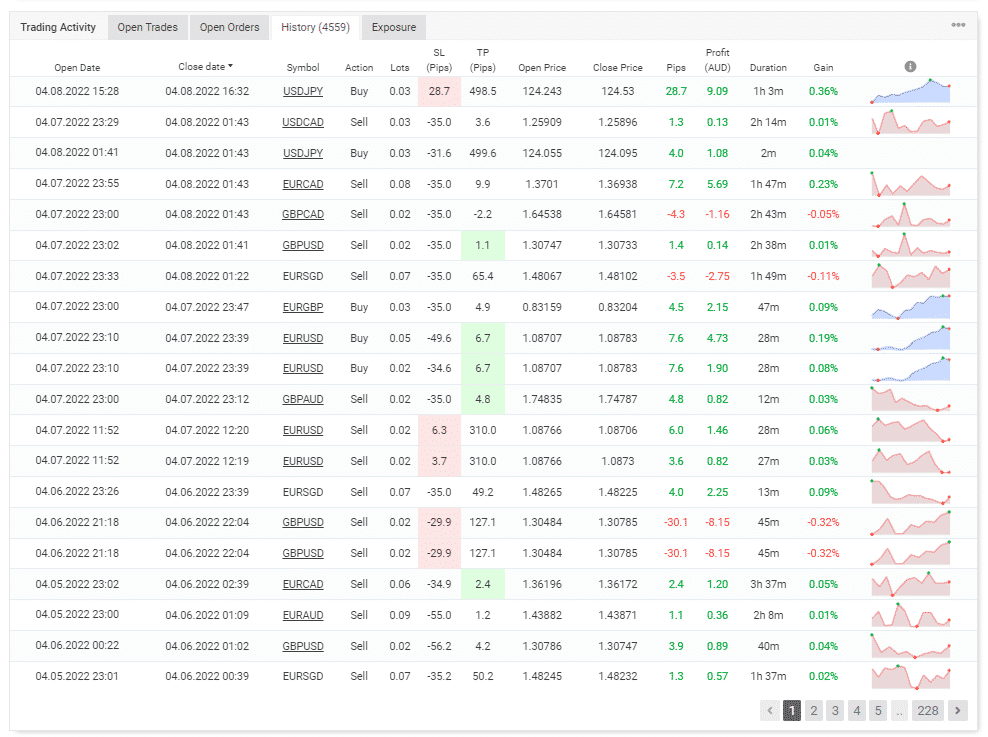Viewport: 988px width, 737px height.
Task: Sort by Close date column arrow
Action: [231, 66]
